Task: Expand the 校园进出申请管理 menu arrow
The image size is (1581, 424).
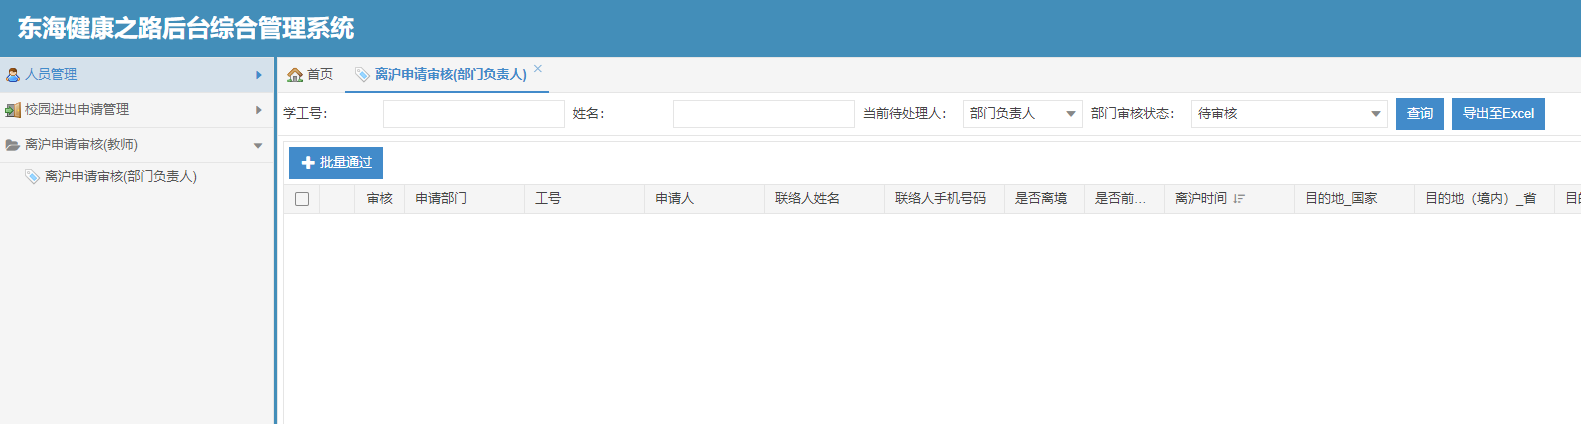Action: (x=258, y=110)
